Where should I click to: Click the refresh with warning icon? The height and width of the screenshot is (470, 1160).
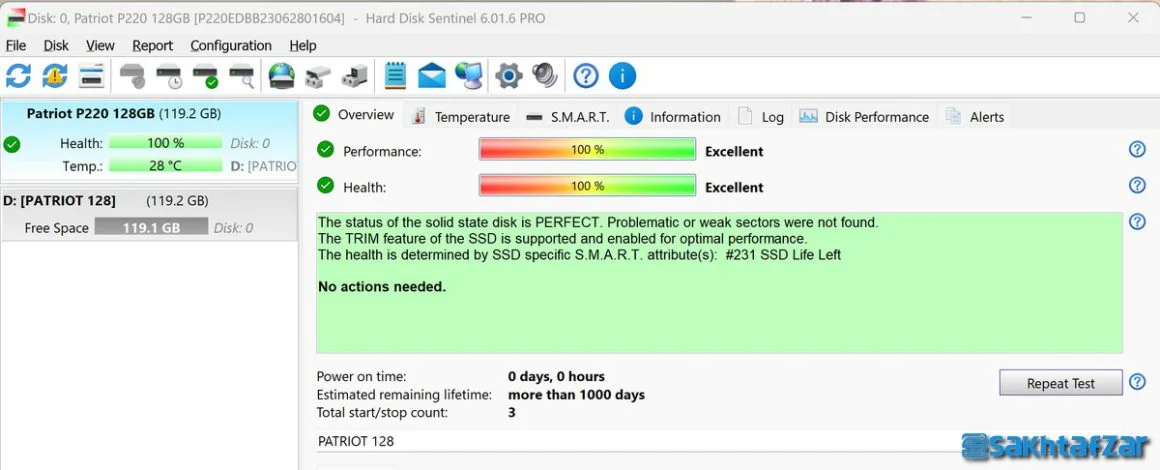(x=54, y=75)
